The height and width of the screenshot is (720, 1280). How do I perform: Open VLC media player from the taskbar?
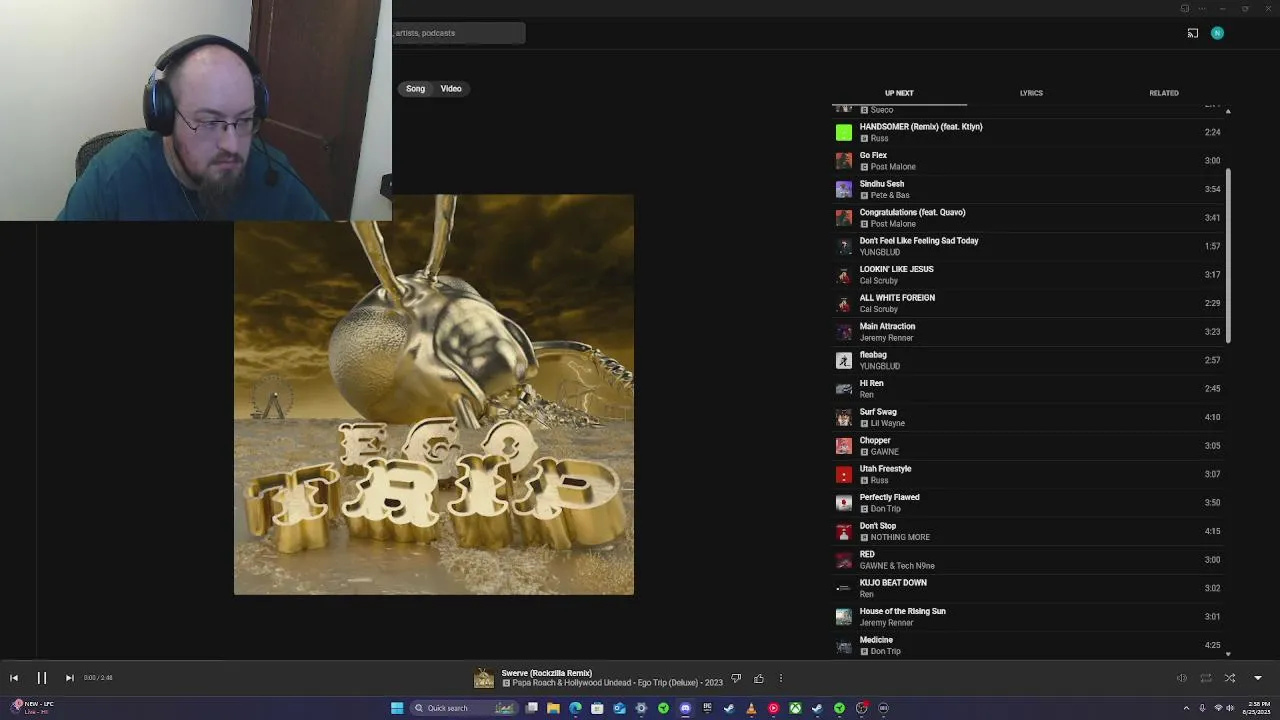(751, 708)
